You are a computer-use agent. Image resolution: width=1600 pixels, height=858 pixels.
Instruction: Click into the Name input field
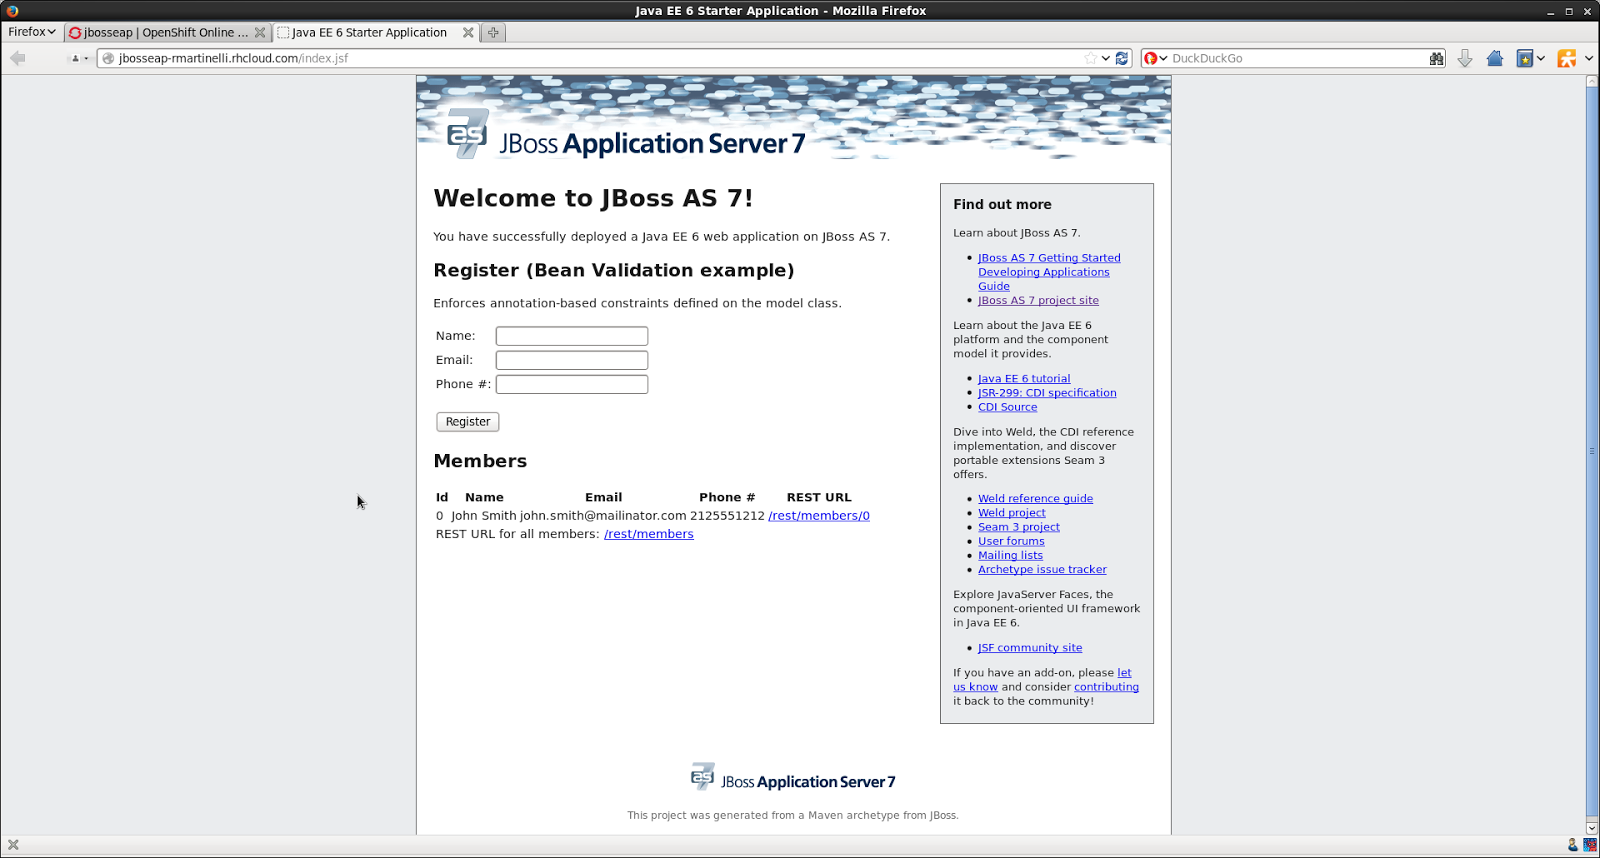572,336
